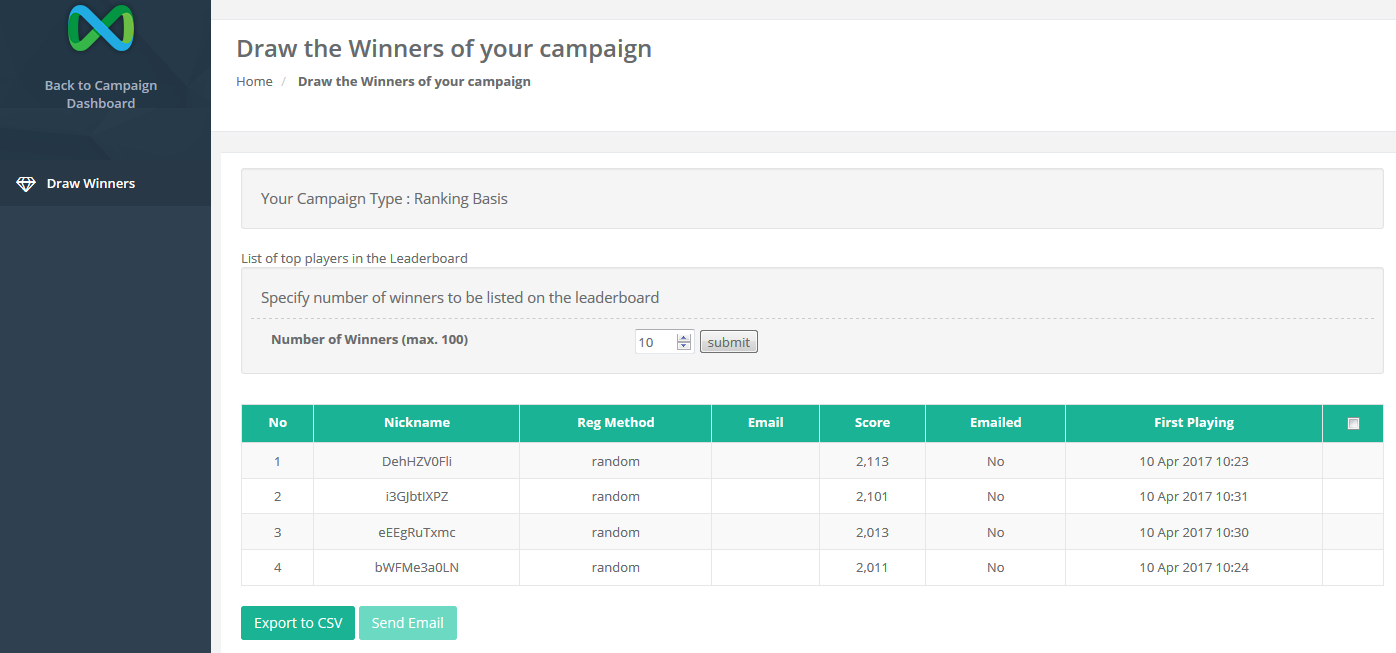
Task: Tick the select-all checkbox in the table header
Action: coord(1353,423)
